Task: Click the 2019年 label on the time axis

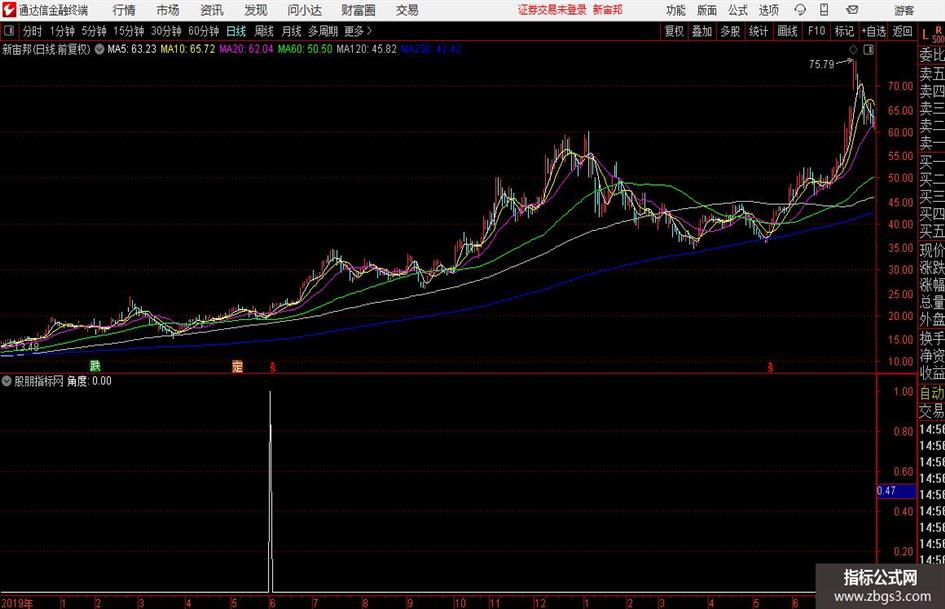Action: [x=17, y=603]
